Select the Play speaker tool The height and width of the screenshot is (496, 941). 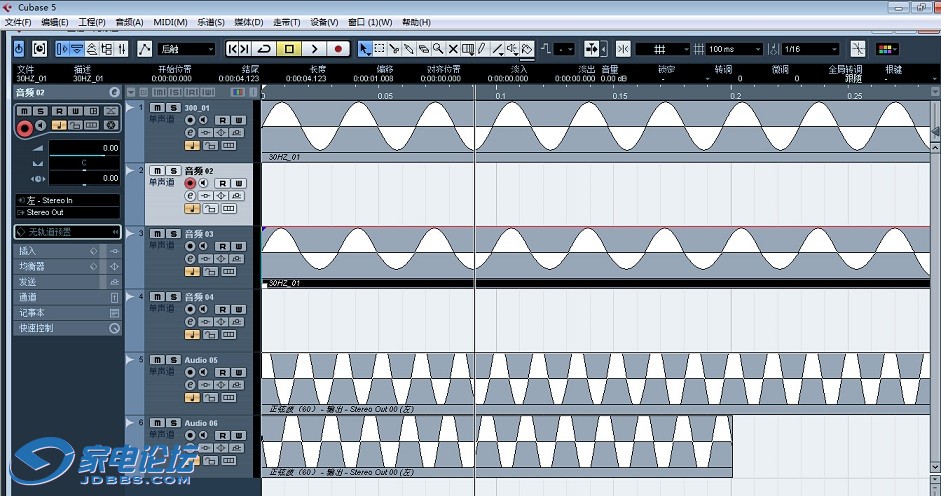coord(512,49)
